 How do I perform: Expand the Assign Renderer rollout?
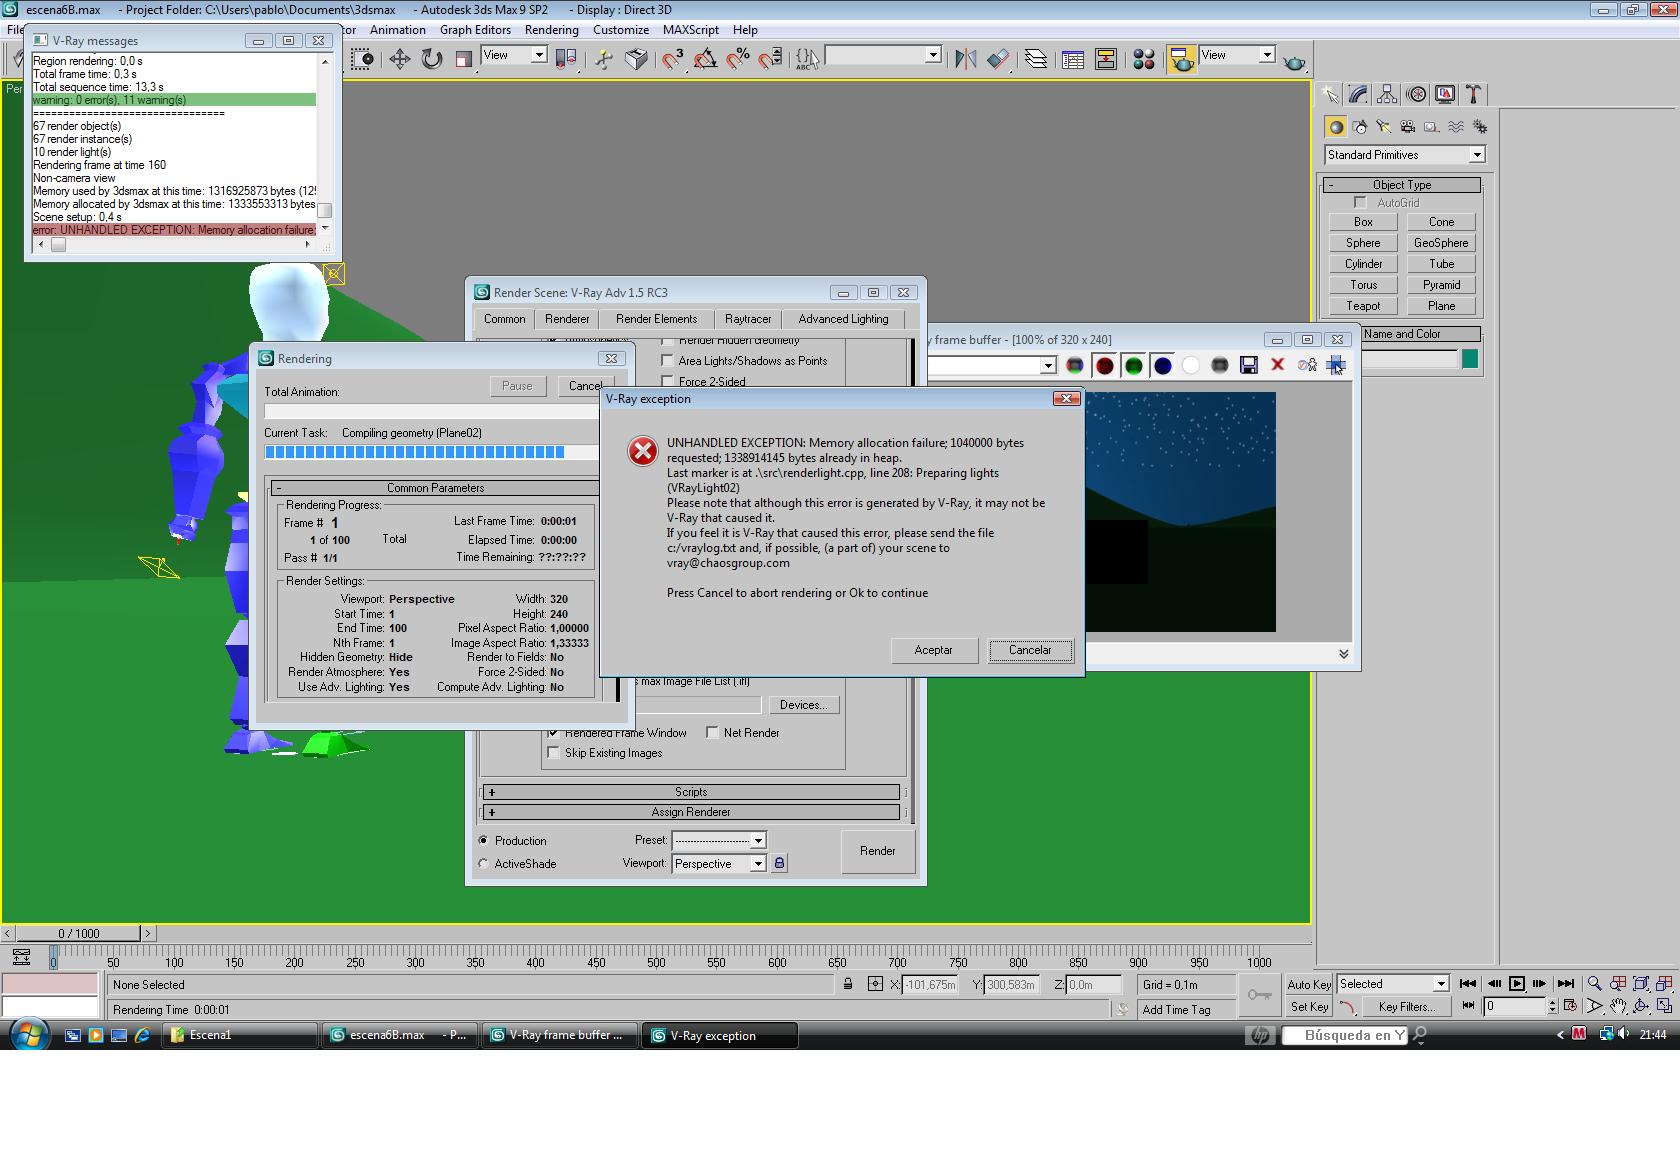[x=691, y=812]
